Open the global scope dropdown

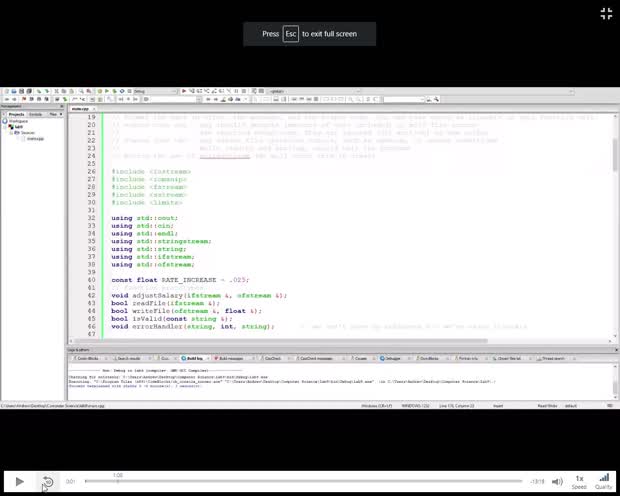pyautogui.click(x=314, y=91)
